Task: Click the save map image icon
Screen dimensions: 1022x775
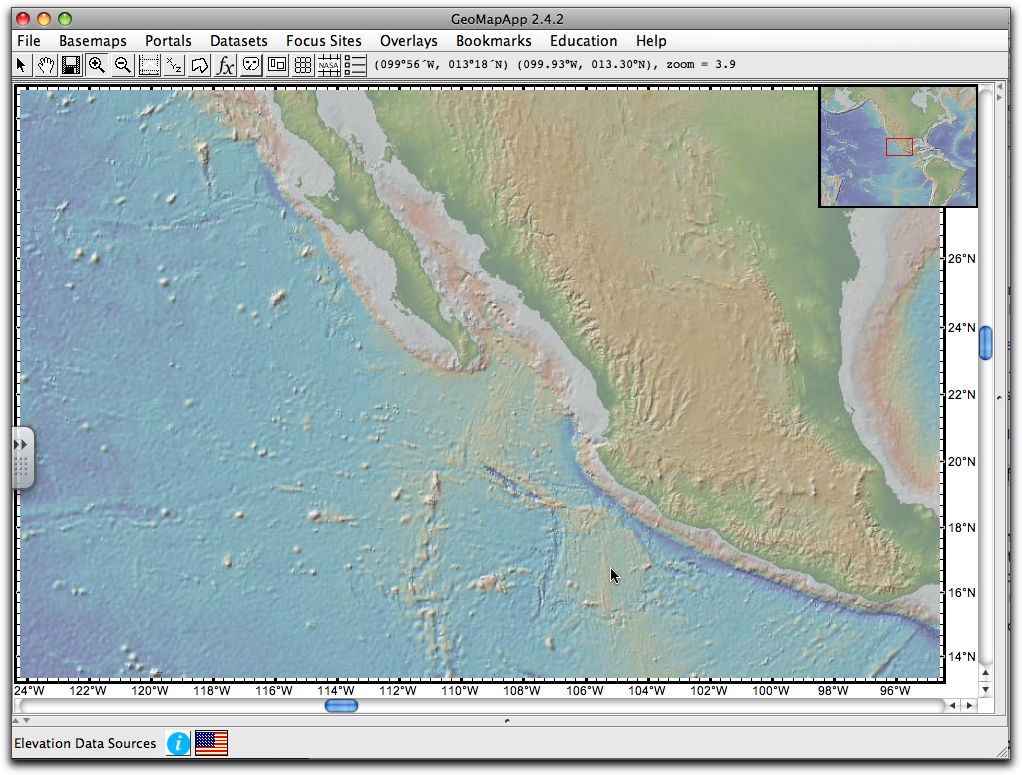Action: (x=71, y=65)
